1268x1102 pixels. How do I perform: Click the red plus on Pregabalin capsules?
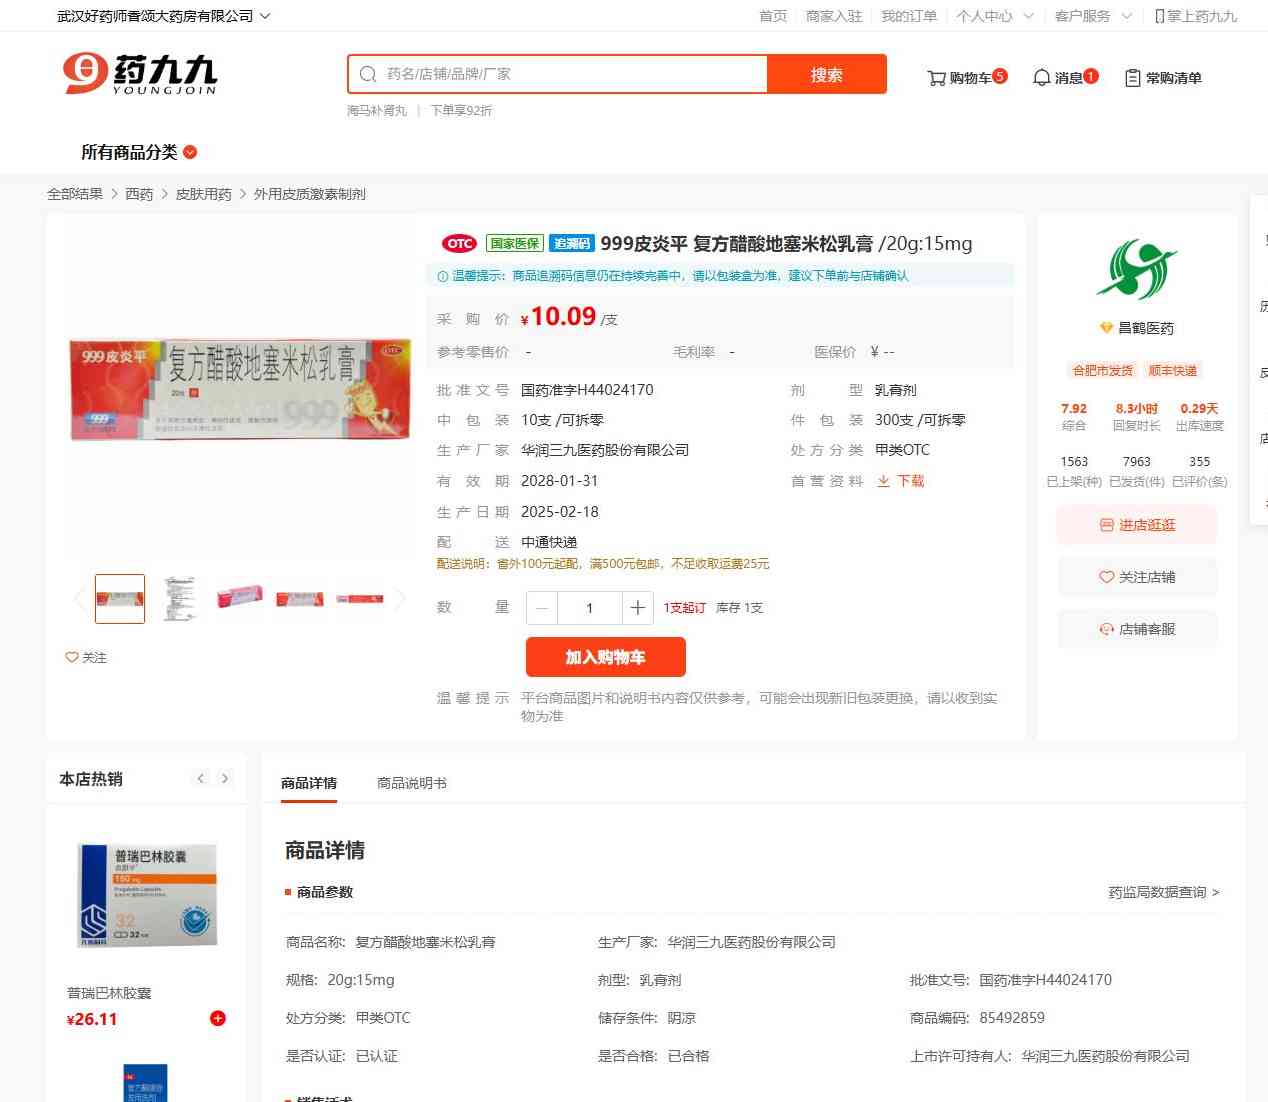click(x=218, y=1018)
